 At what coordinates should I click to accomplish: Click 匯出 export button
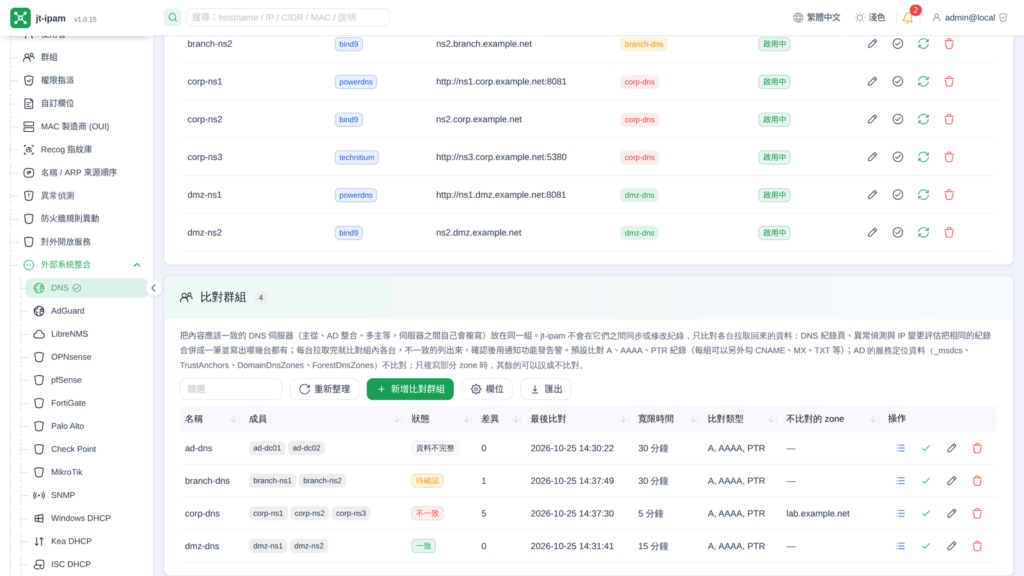coord(546,389)
